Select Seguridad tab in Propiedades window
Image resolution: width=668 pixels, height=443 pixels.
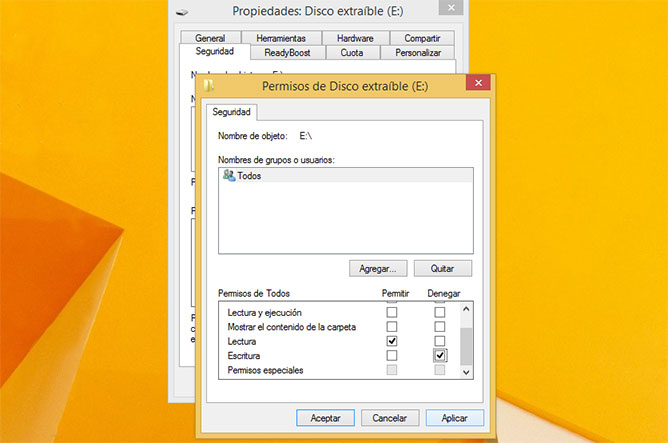[x=214, y=52]
